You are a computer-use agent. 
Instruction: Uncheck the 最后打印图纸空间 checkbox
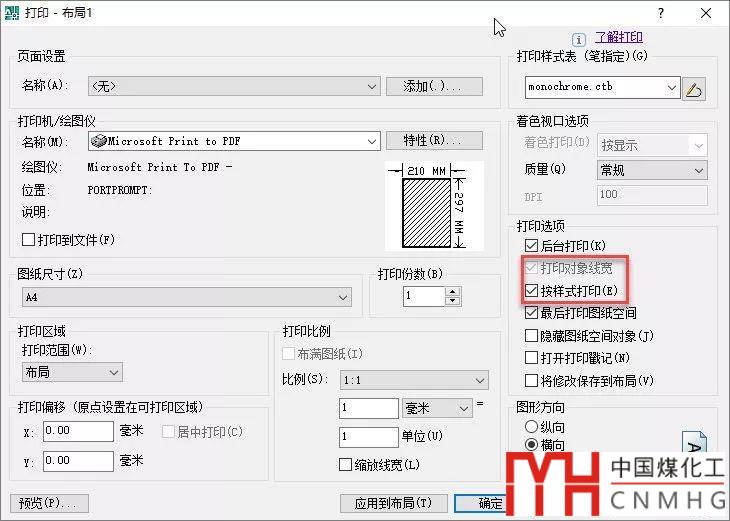point(531,312)
